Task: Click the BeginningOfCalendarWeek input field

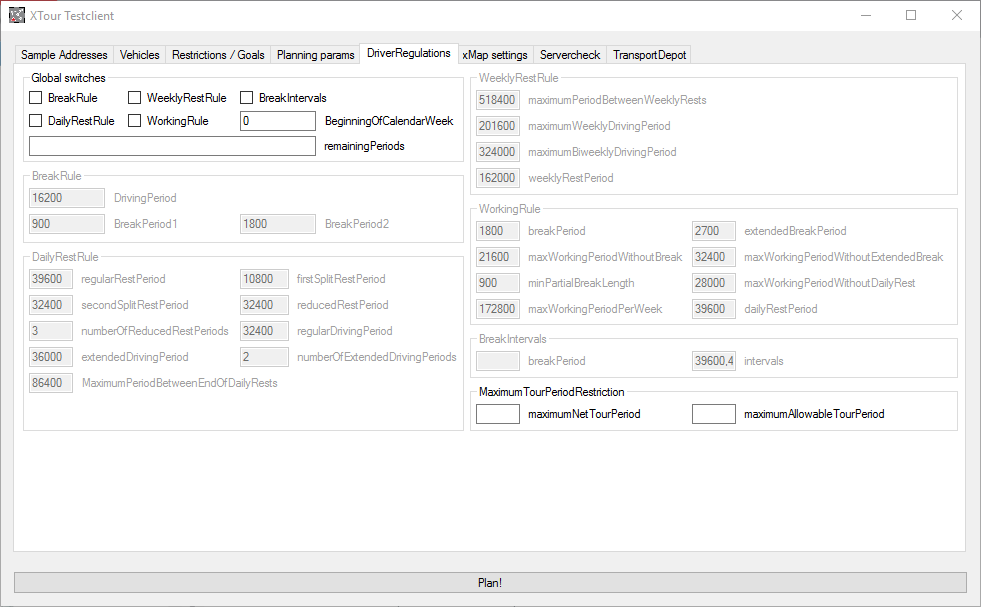Action: (x=278, y=121)
